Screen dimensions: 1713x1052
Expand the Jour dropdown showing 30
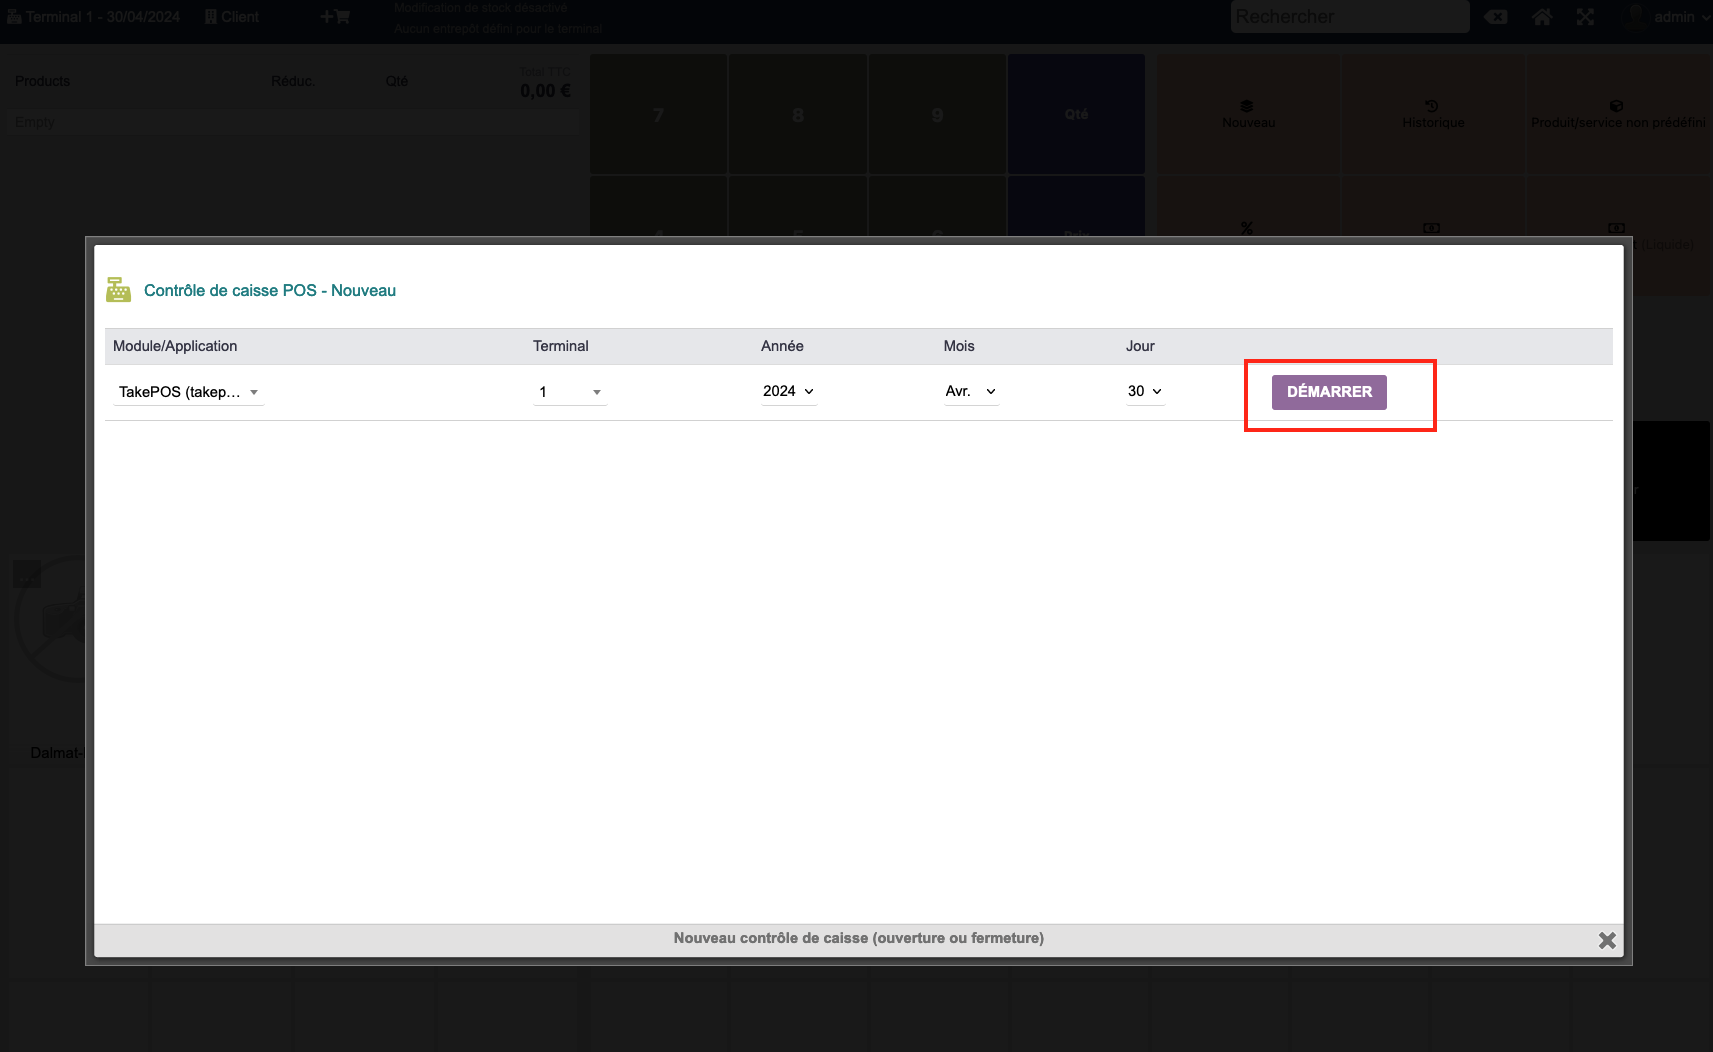point(1144,392)
